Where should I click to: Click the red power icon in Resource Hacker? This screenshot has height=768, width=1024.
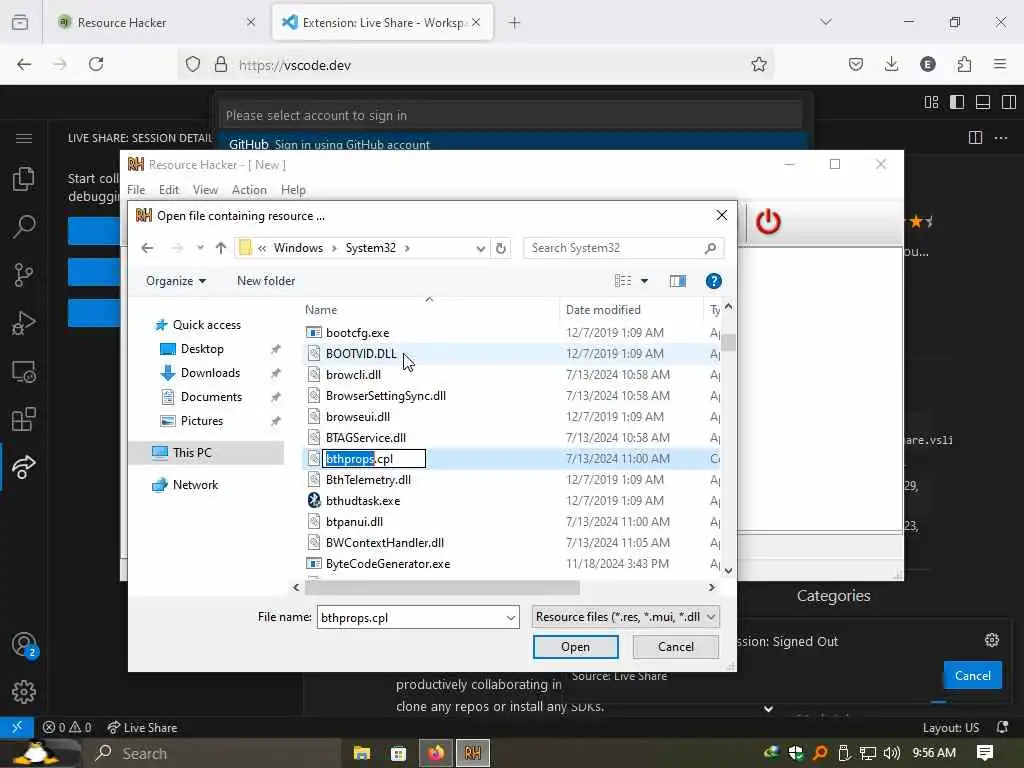point(768,222)
